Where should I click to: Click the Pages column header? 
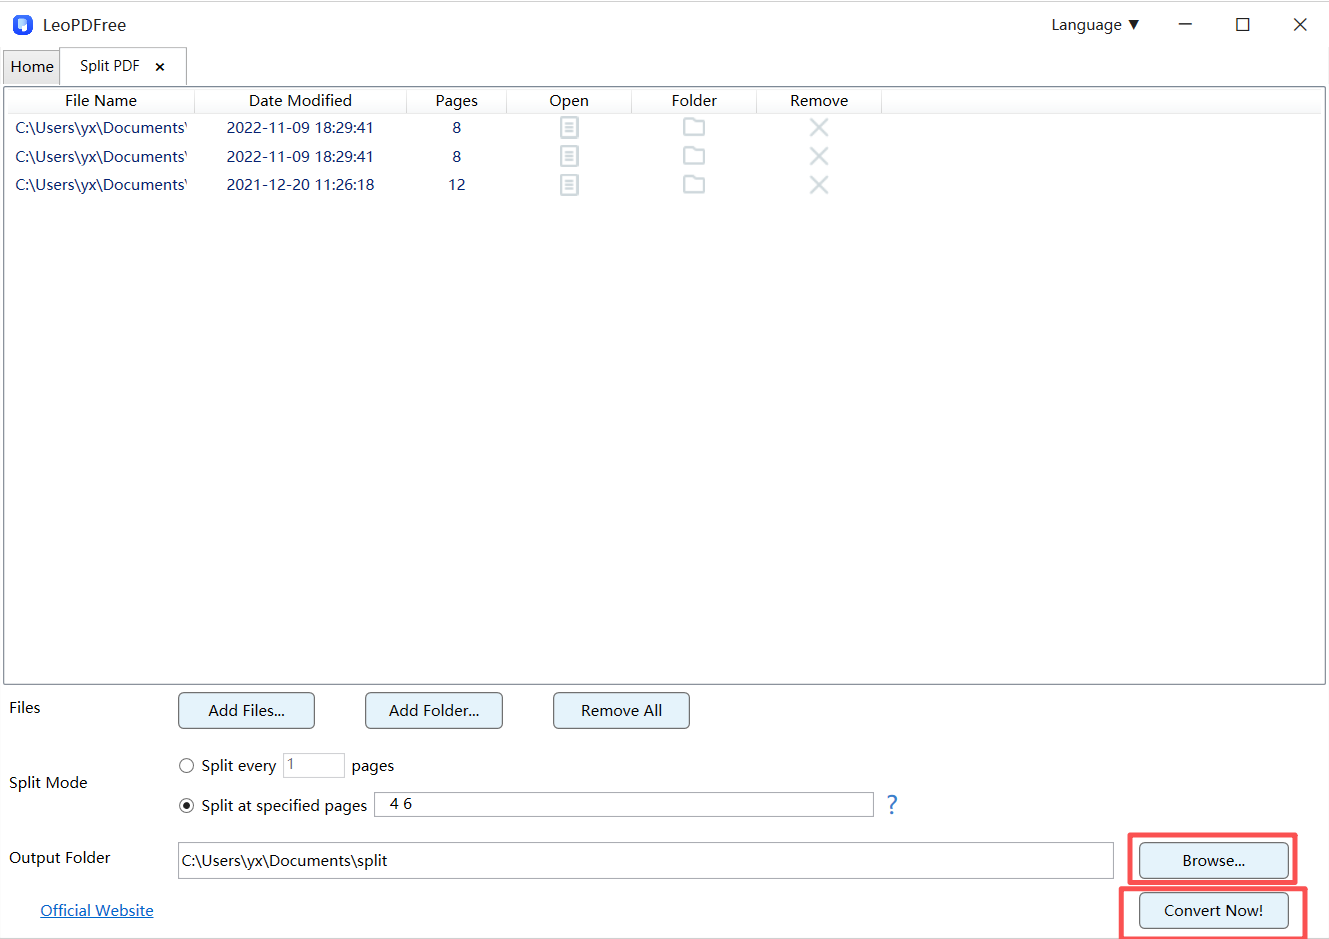tap(457, 101)
